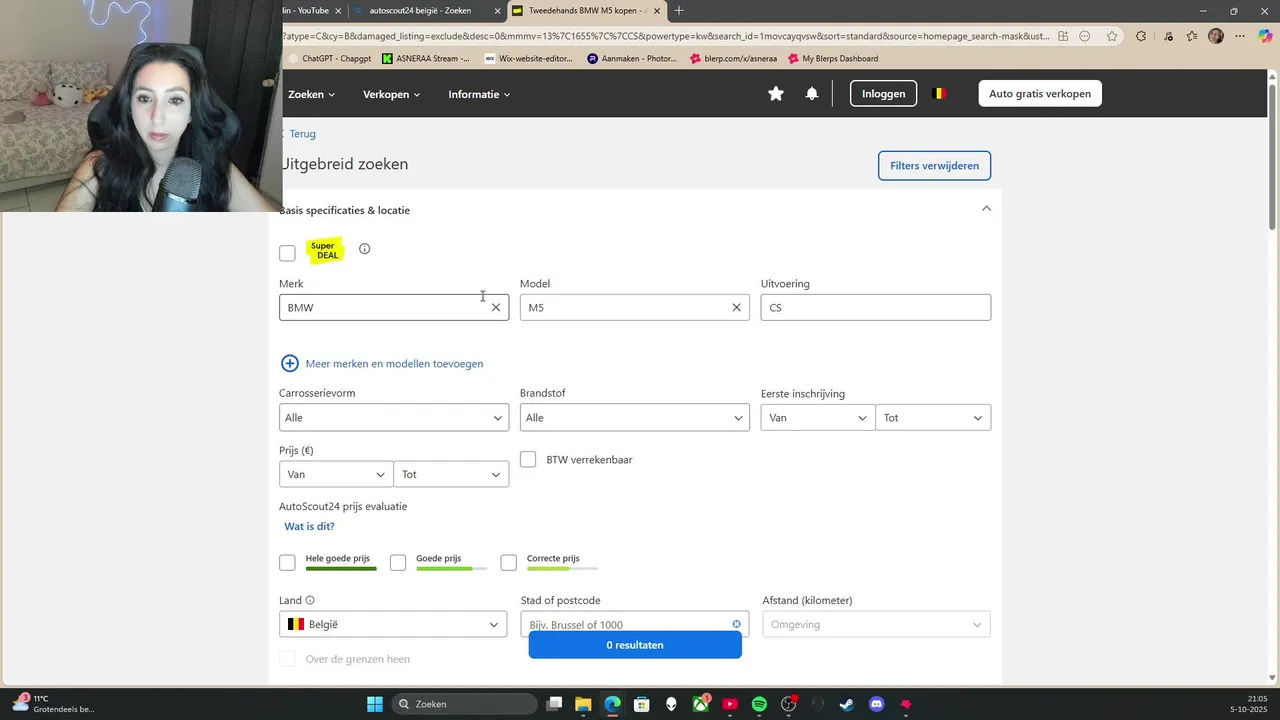Select the Belgium flag language icon
This screenshot has height=720, width=1280.
939,93
